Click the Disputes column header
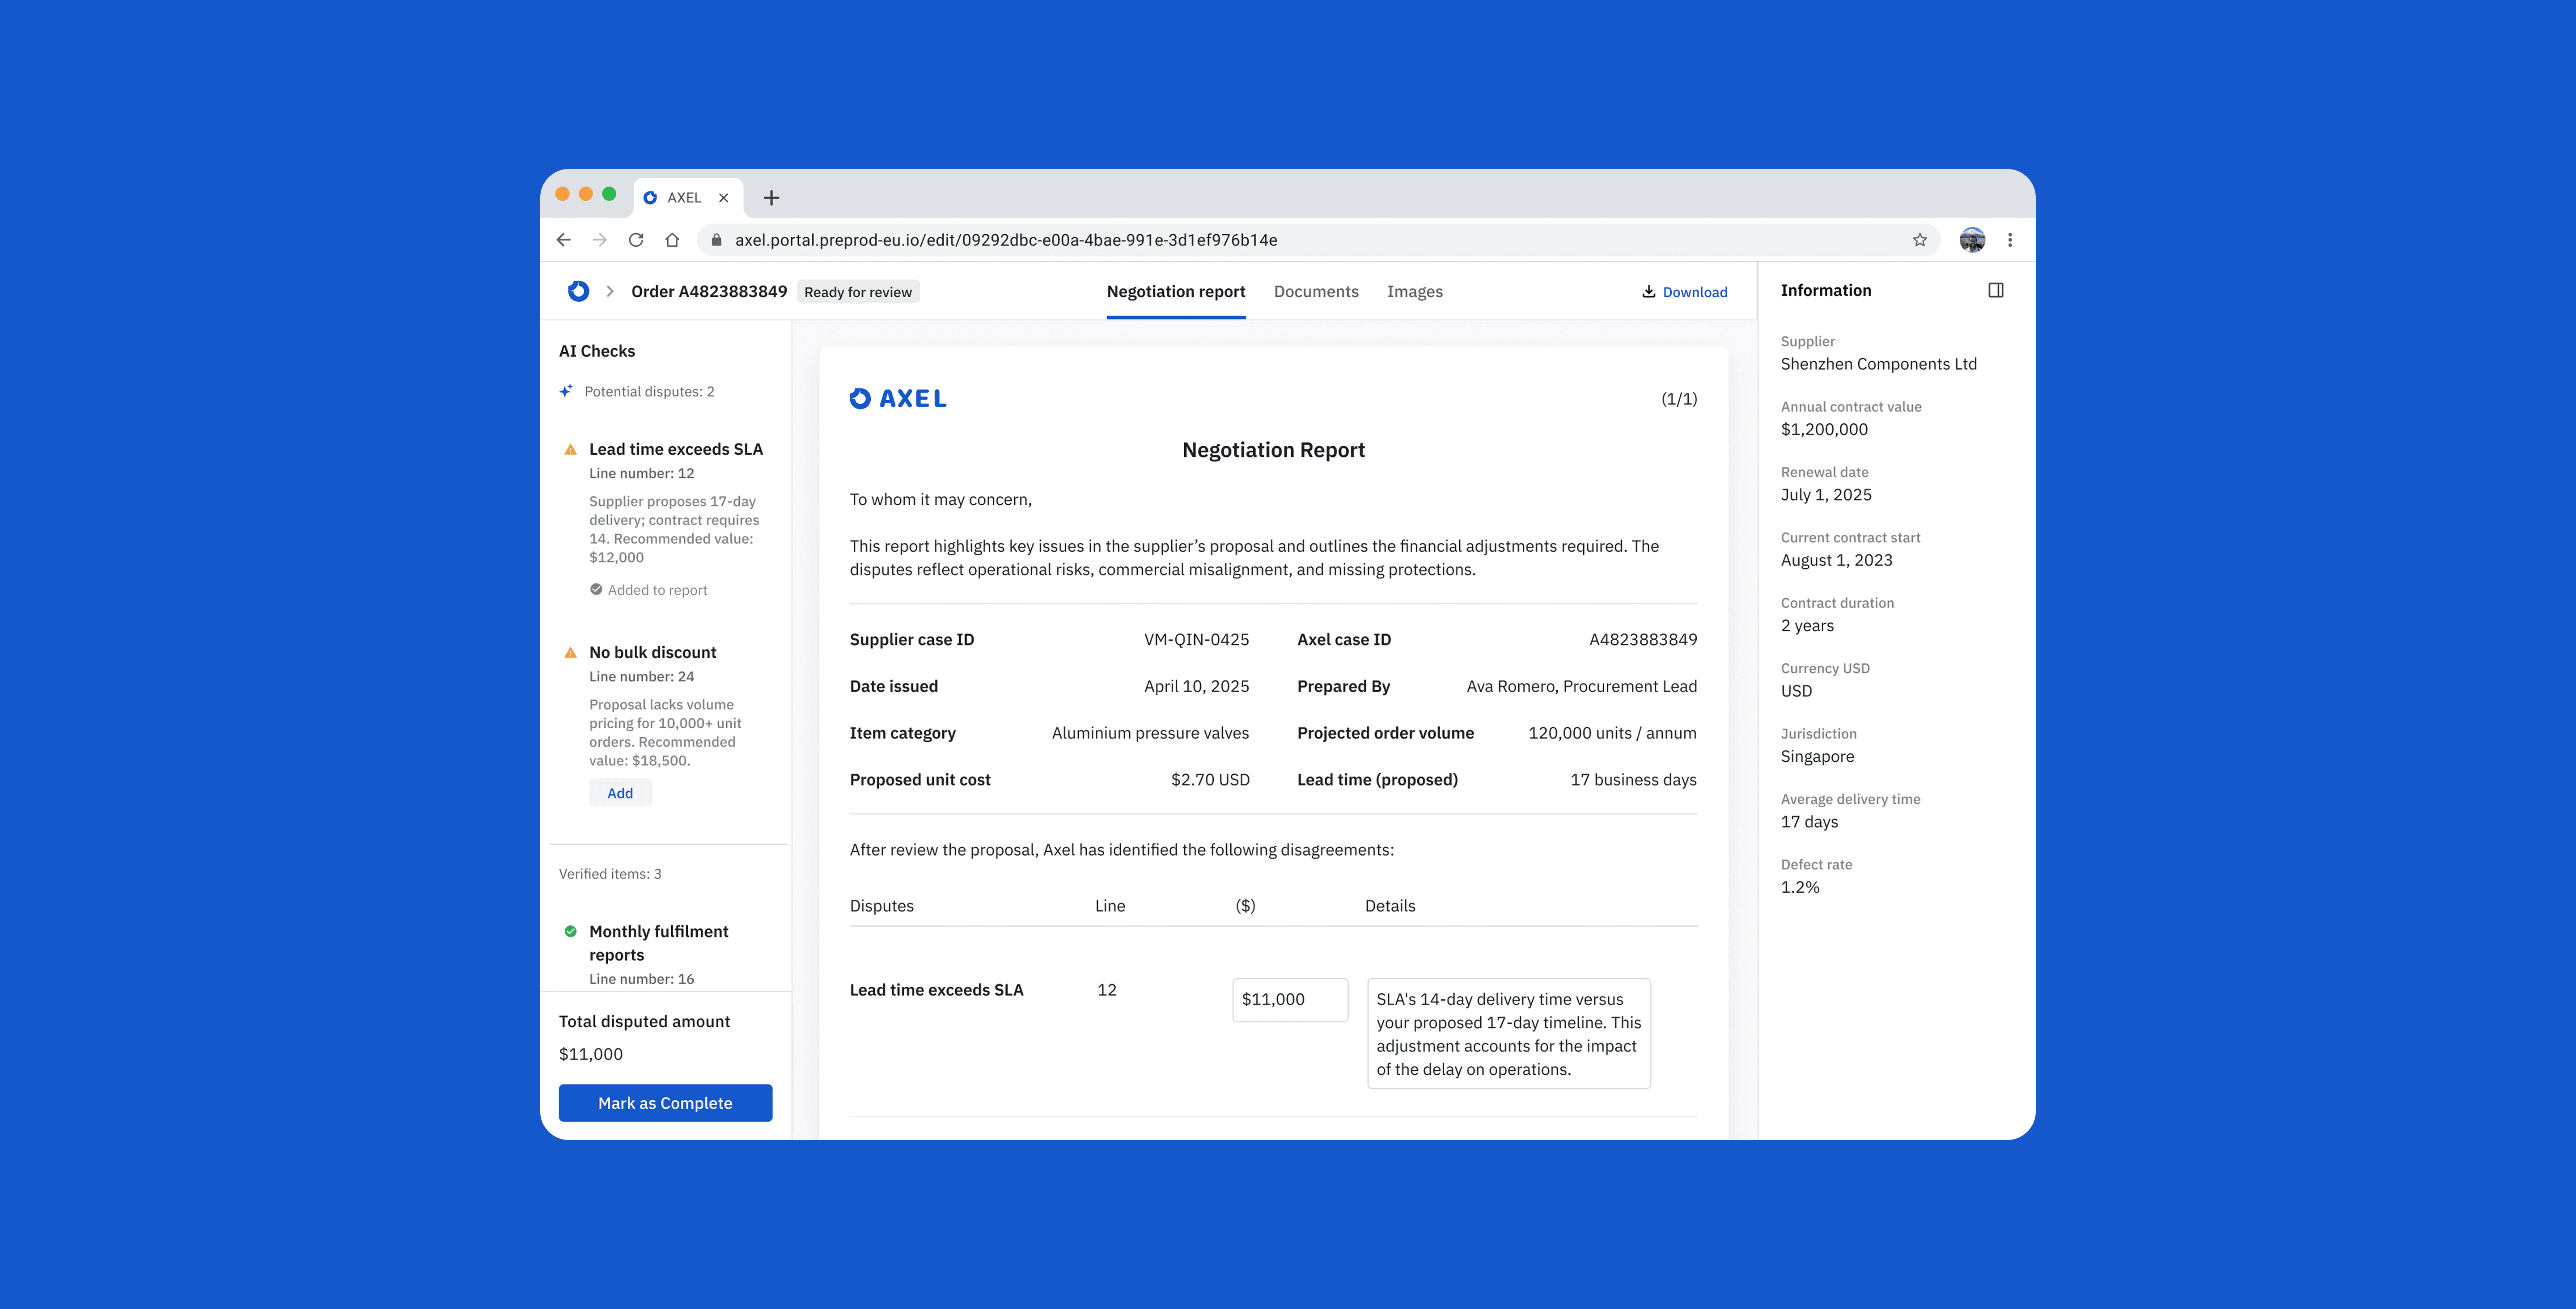 point(882,906)
